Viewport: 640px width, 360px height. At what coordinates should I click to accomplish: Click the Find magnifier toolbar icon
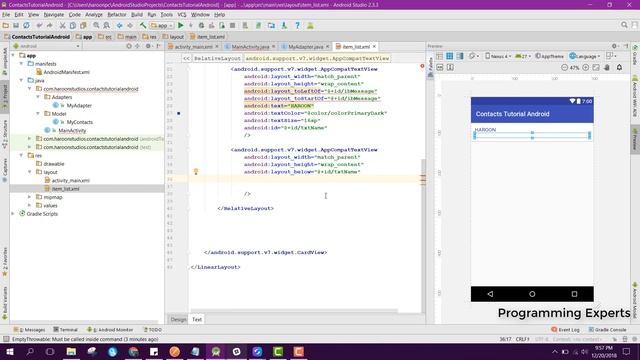coord(96,26)
